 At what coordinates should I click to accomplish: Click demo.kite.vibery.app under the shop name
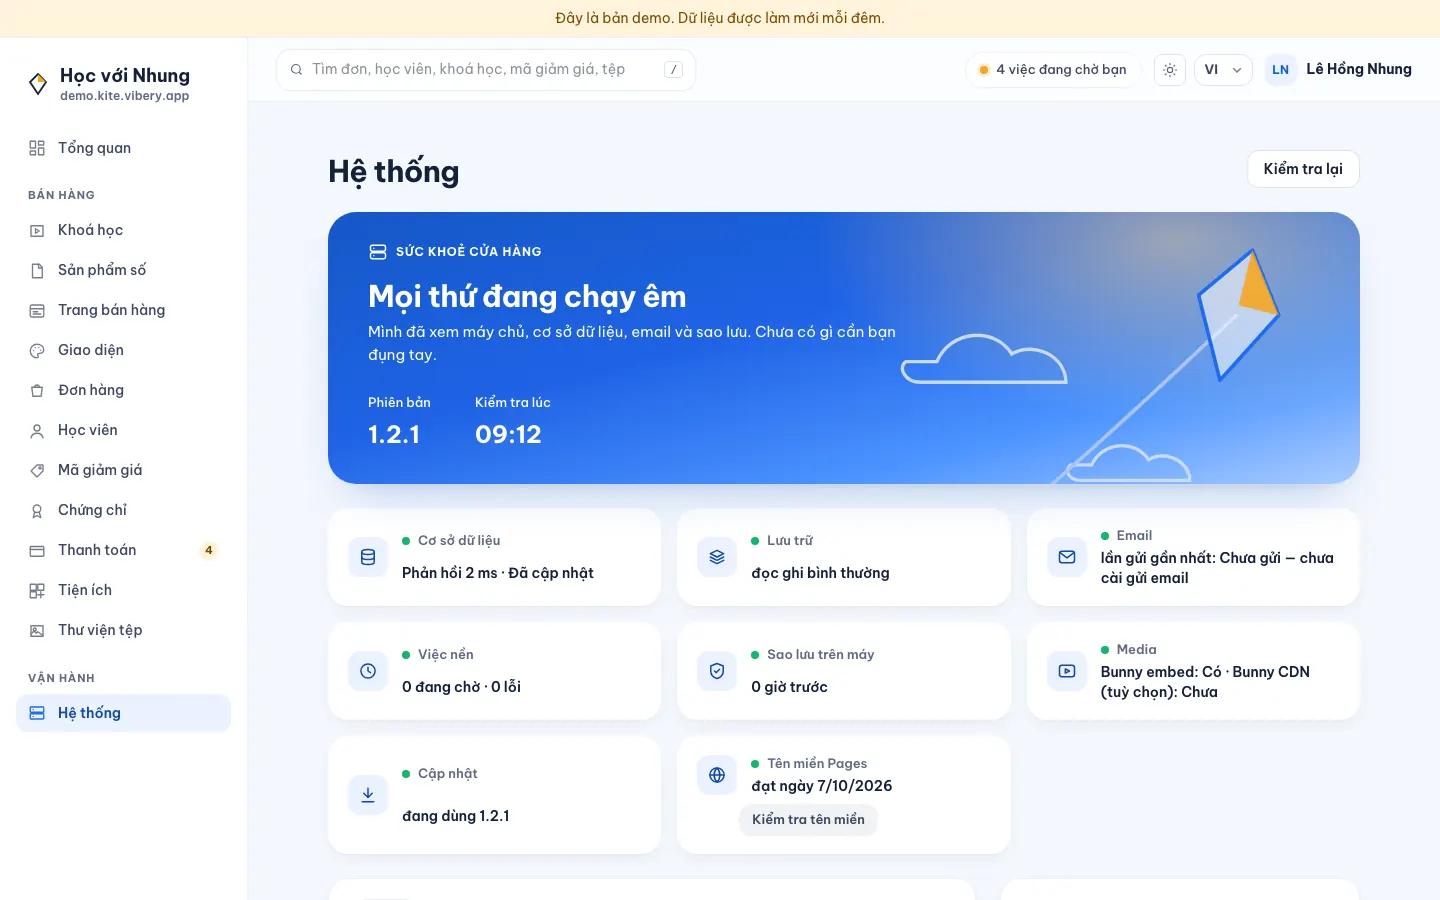(124, 96)
